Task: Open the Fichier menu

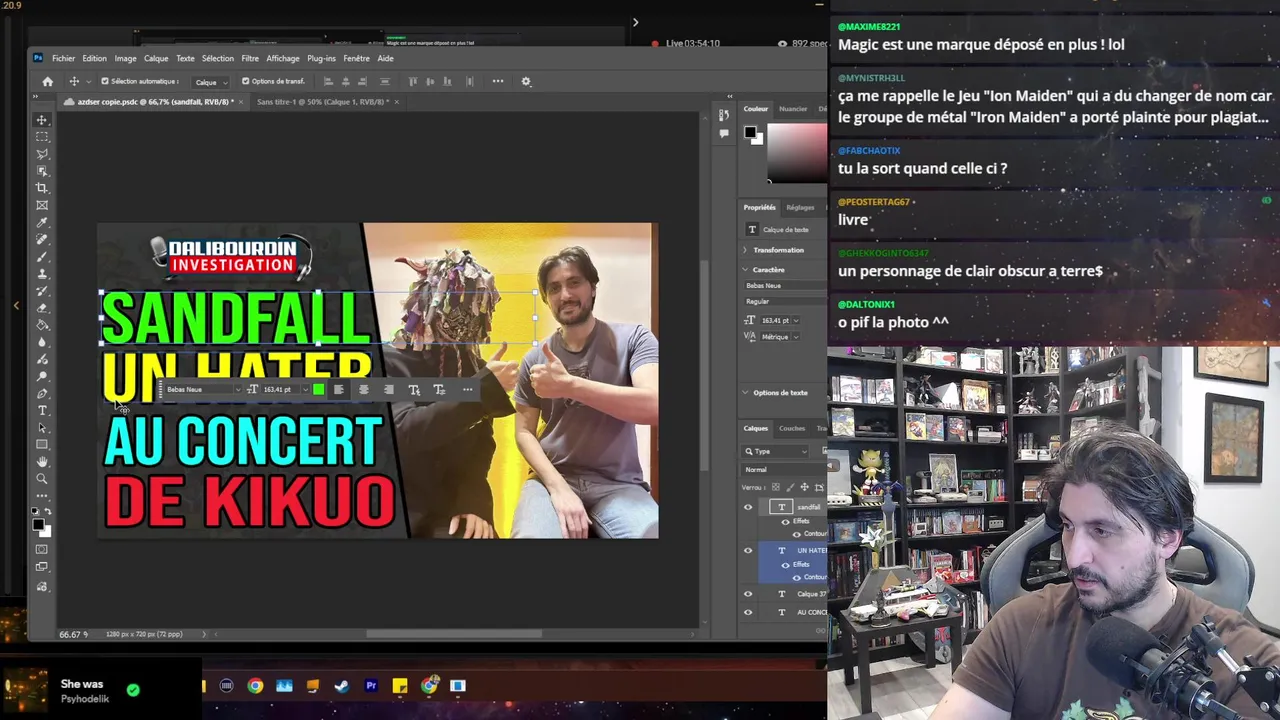Action: pyautogui.click(x=63, y=58)
